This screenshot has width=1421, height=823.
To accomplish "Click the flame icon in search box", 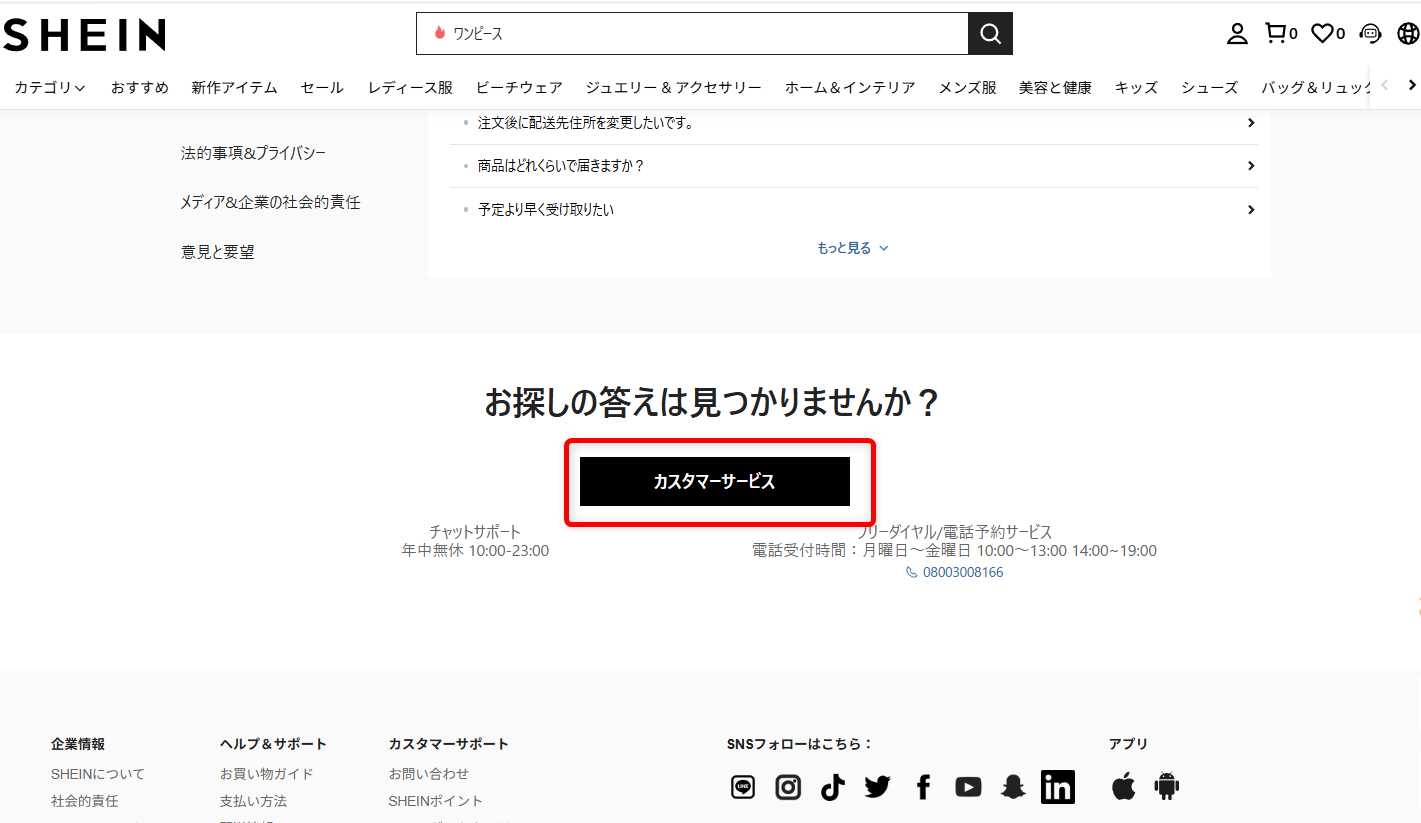I will 439,33.
